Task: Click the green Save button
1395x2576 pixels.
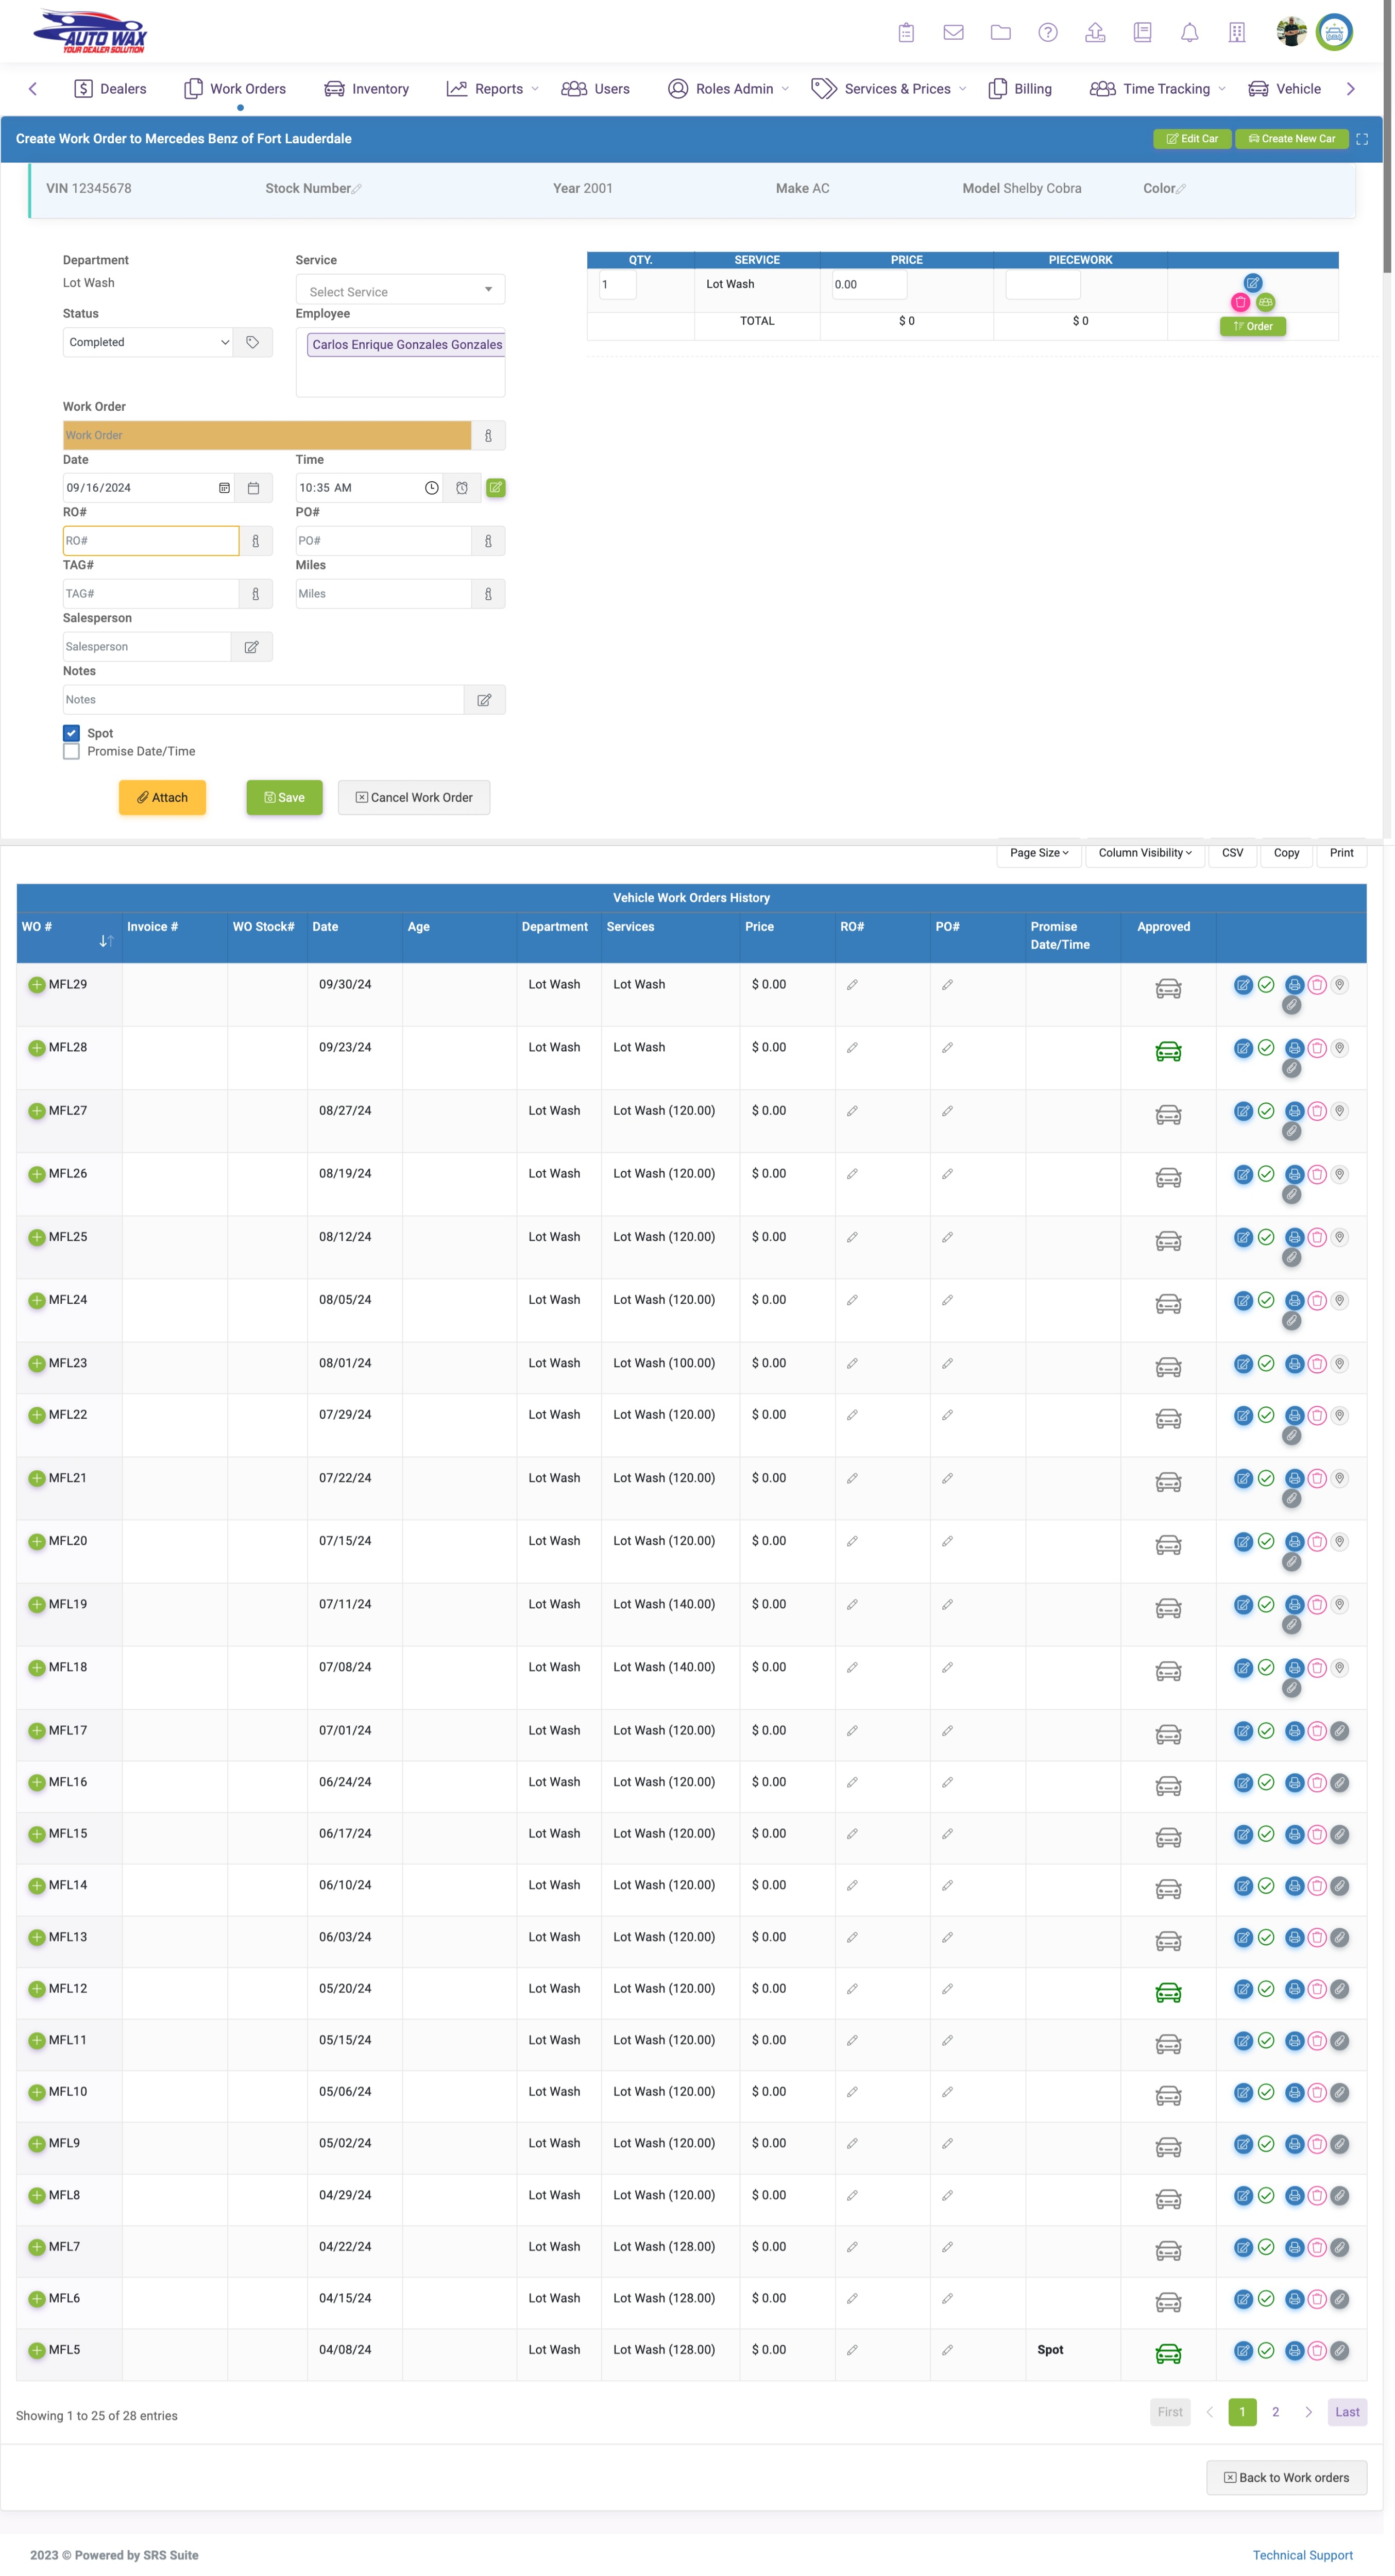Action: click(x=284, y=797)
